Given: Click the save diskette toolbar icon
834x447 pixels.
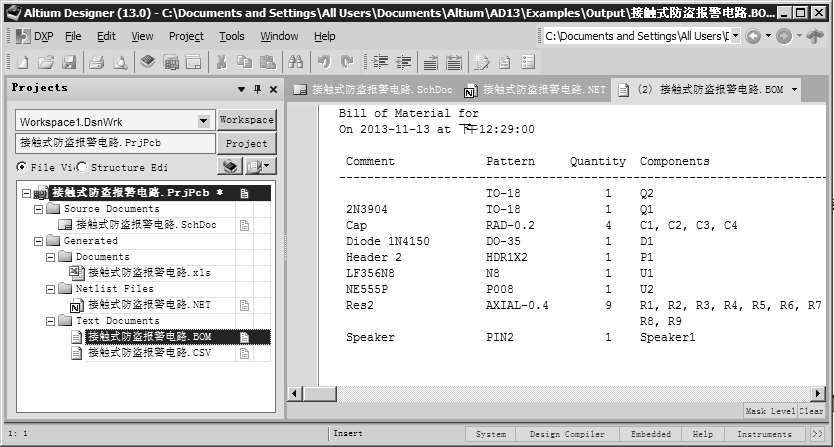Looking at the screenshot, I should pyautogui.click(x=66, y=62).
